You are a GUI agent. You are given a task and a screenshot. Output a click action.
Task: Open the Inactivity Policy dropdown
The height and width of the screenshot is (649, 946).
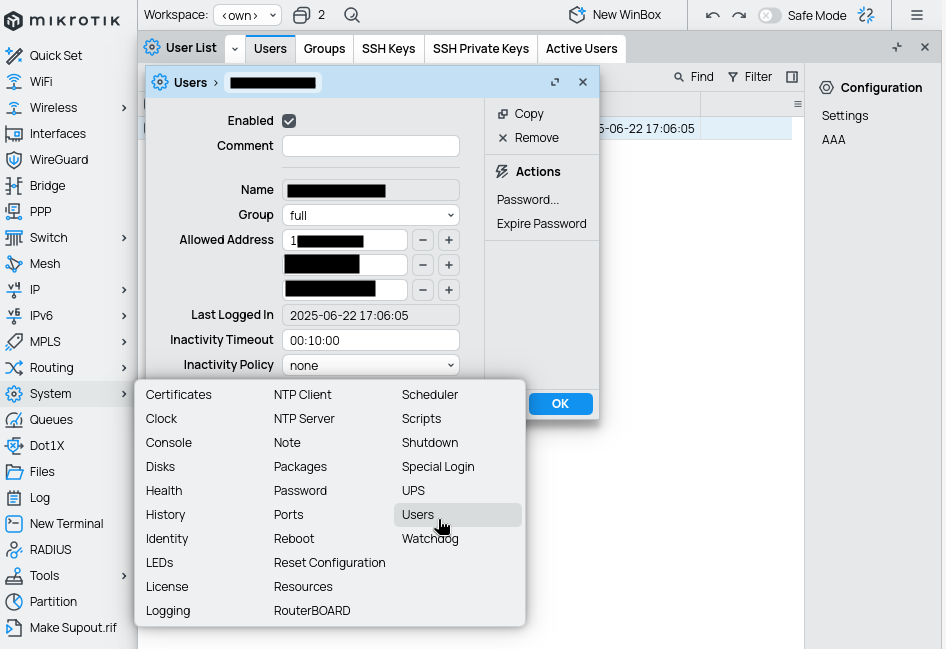(370, 366)
